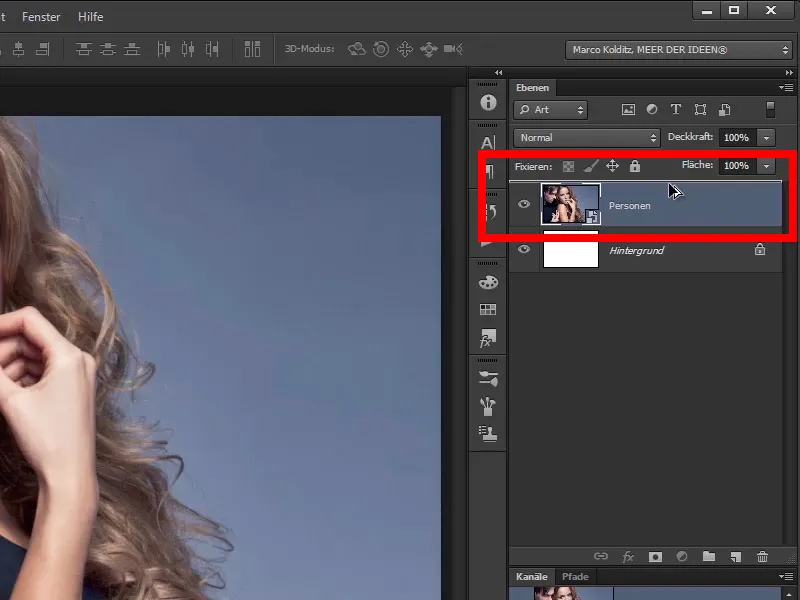Hide the Personen layer
The image size is (800, 600).
coord(524,204)
